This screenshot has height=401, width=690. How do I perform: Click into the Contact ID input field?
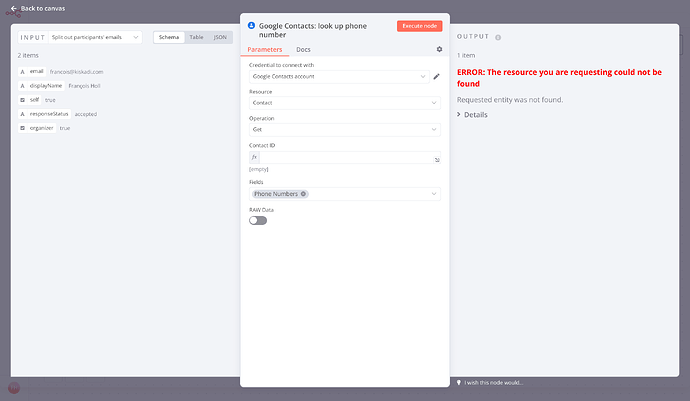(x=346, y=157)
